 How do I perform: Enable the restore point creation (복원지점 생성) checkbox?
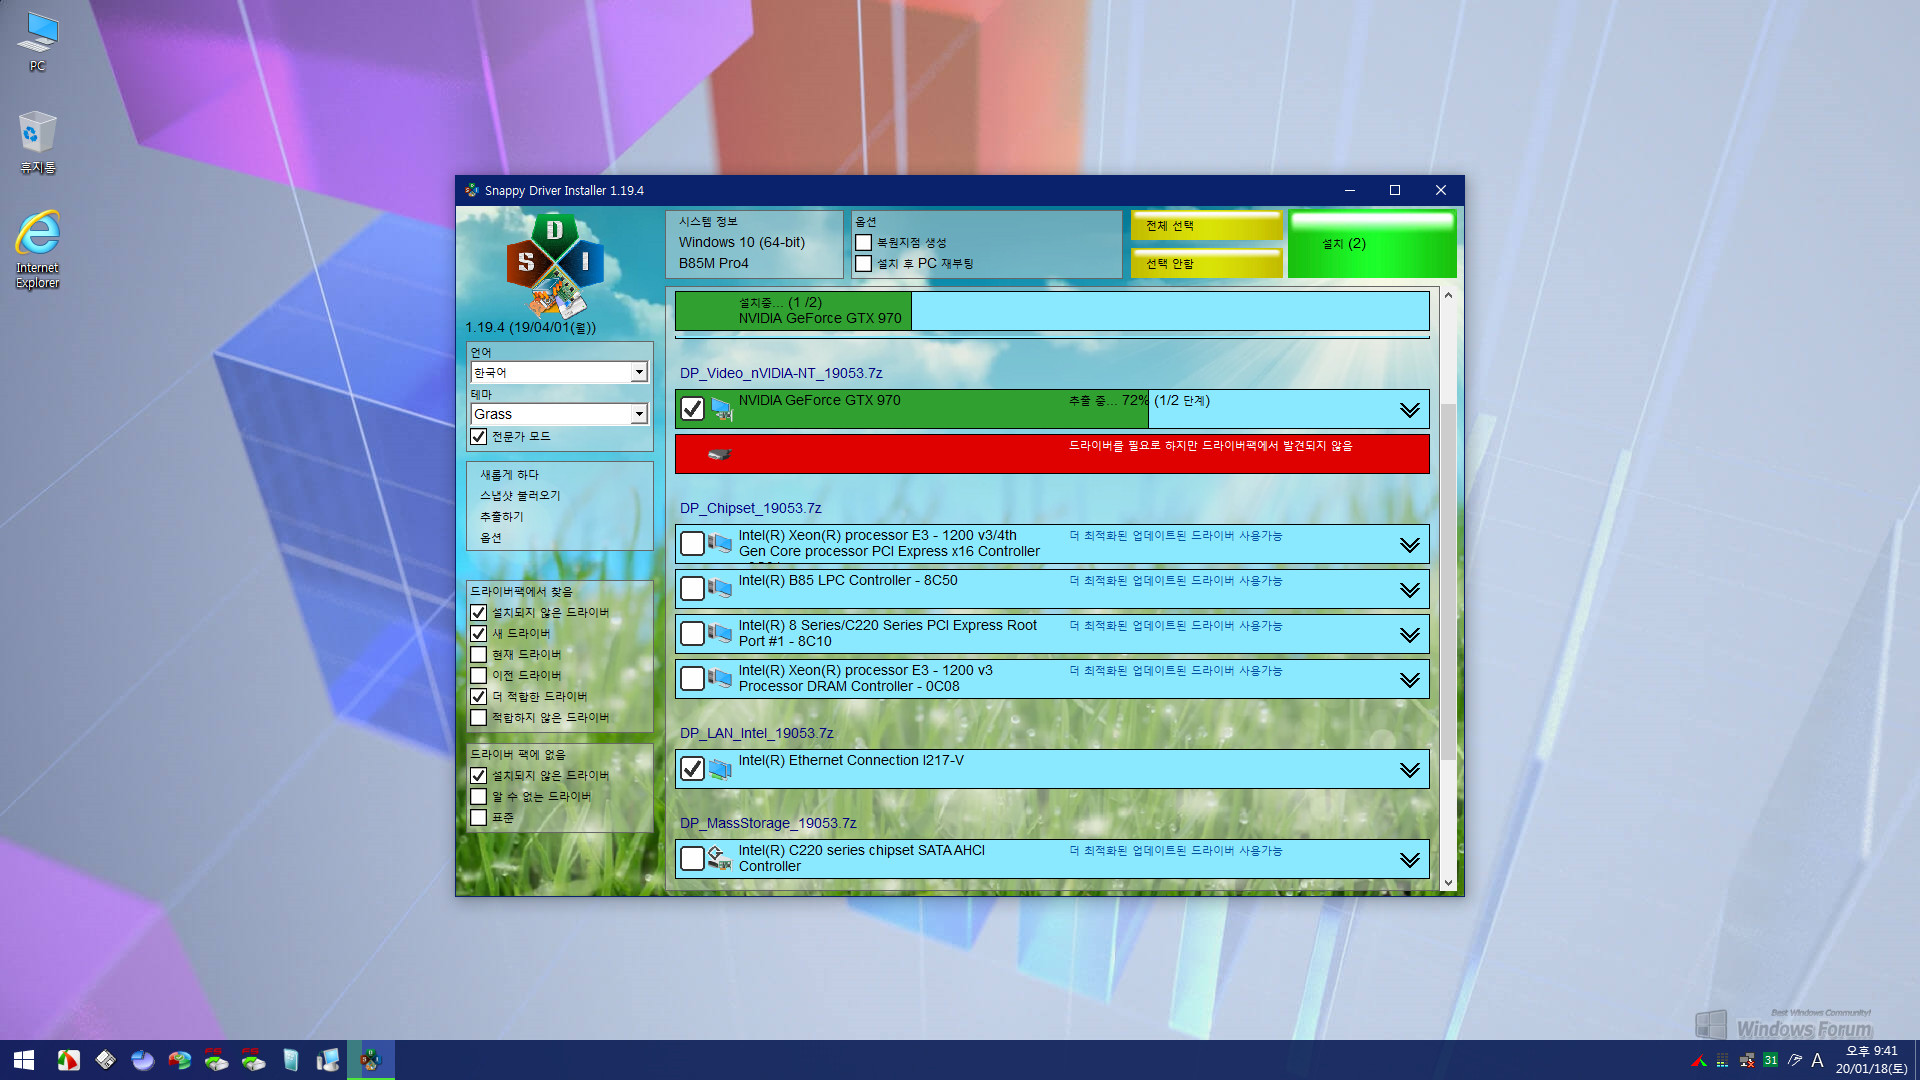pos(864,243)
